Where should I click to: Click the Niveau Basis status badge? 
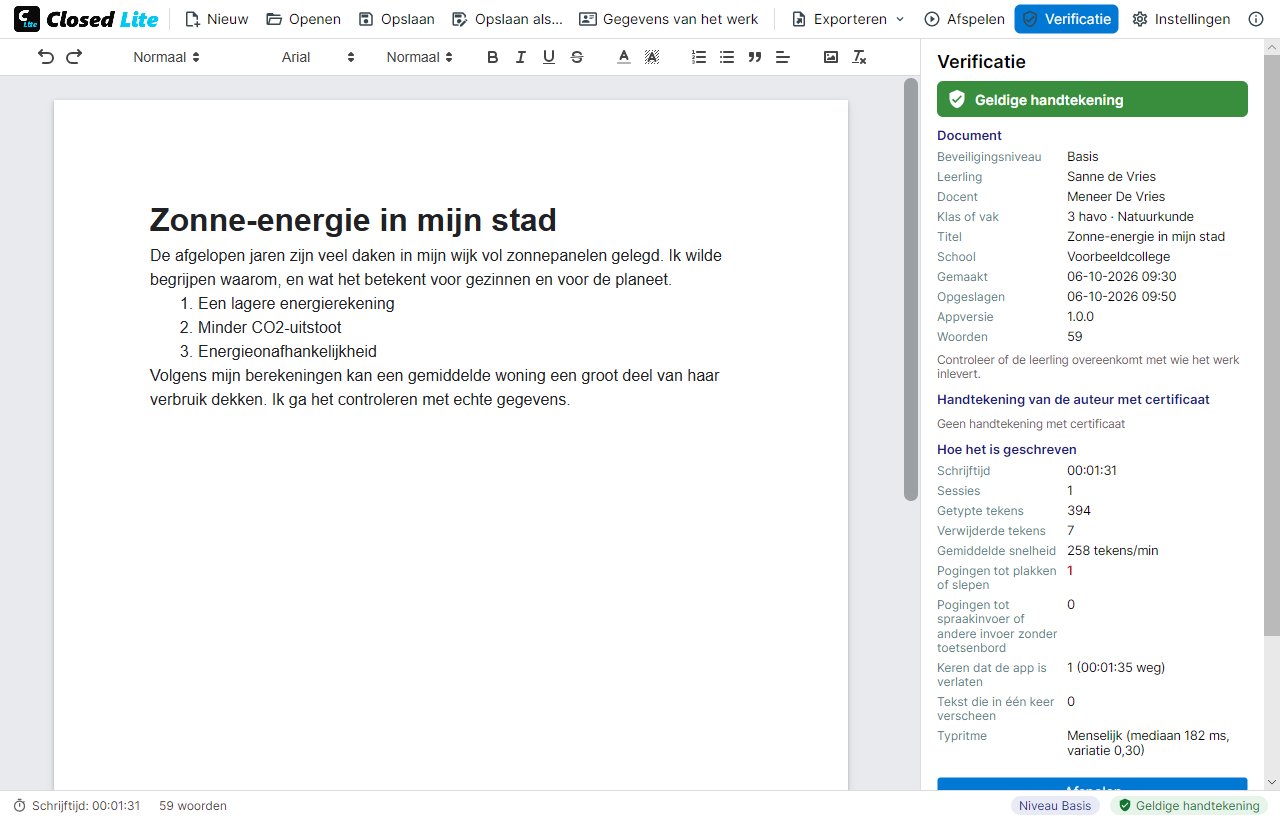(1055, 806)
